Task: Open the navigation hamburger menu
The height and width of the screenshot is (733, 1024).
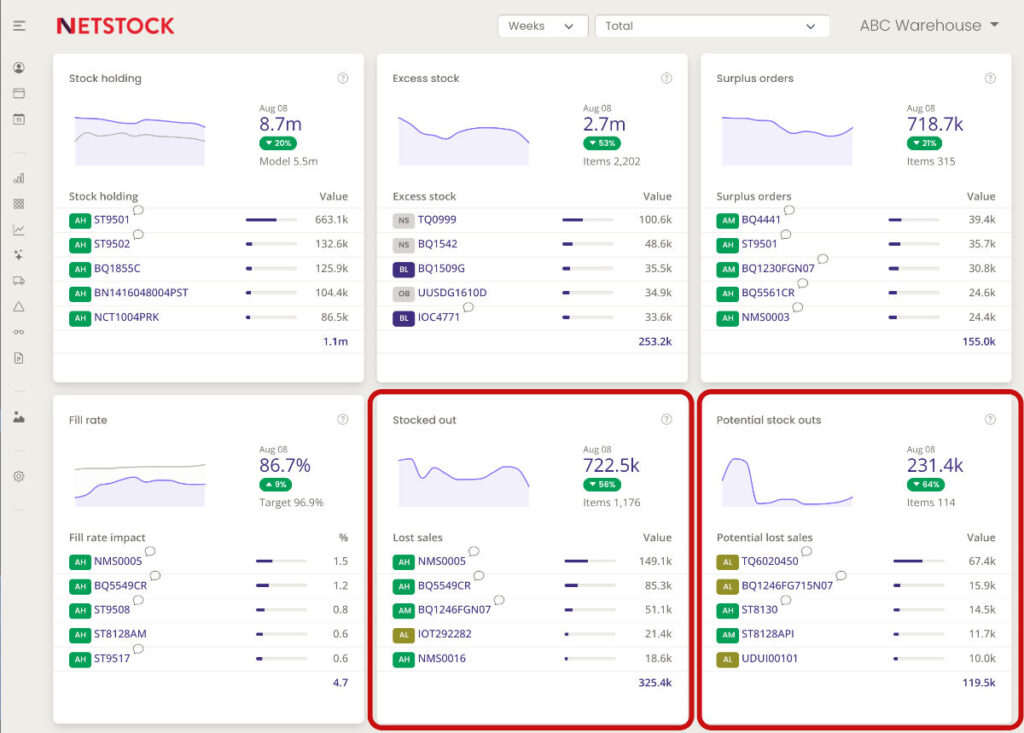Action: pos(17,25)
